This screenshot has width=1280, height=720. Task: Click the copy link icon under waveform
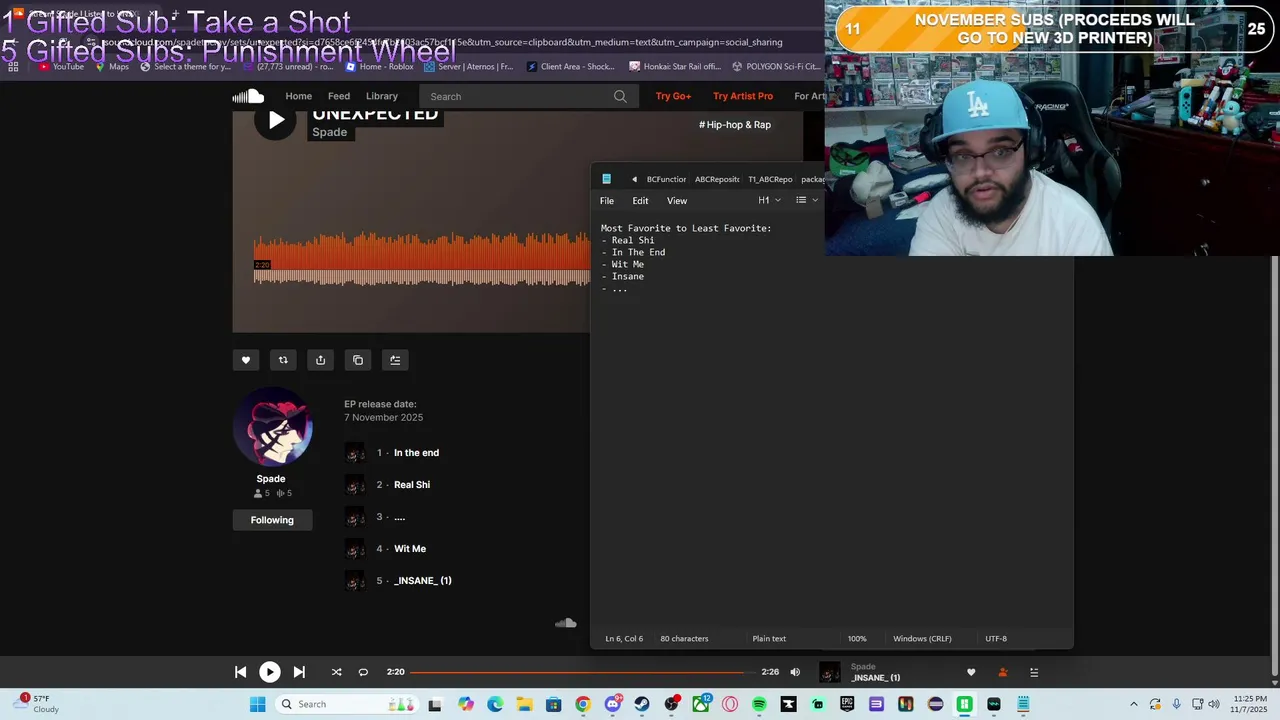click(x=358, y=360)
